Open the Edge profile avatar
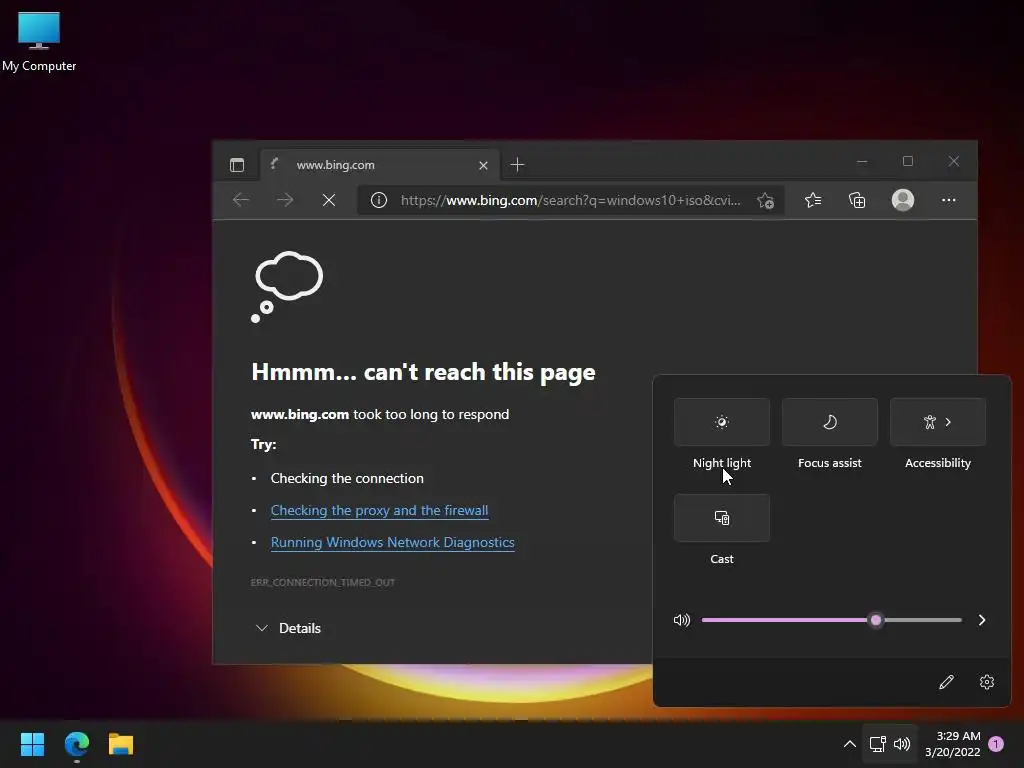1024x768 pixels. [x=903, y=200]
